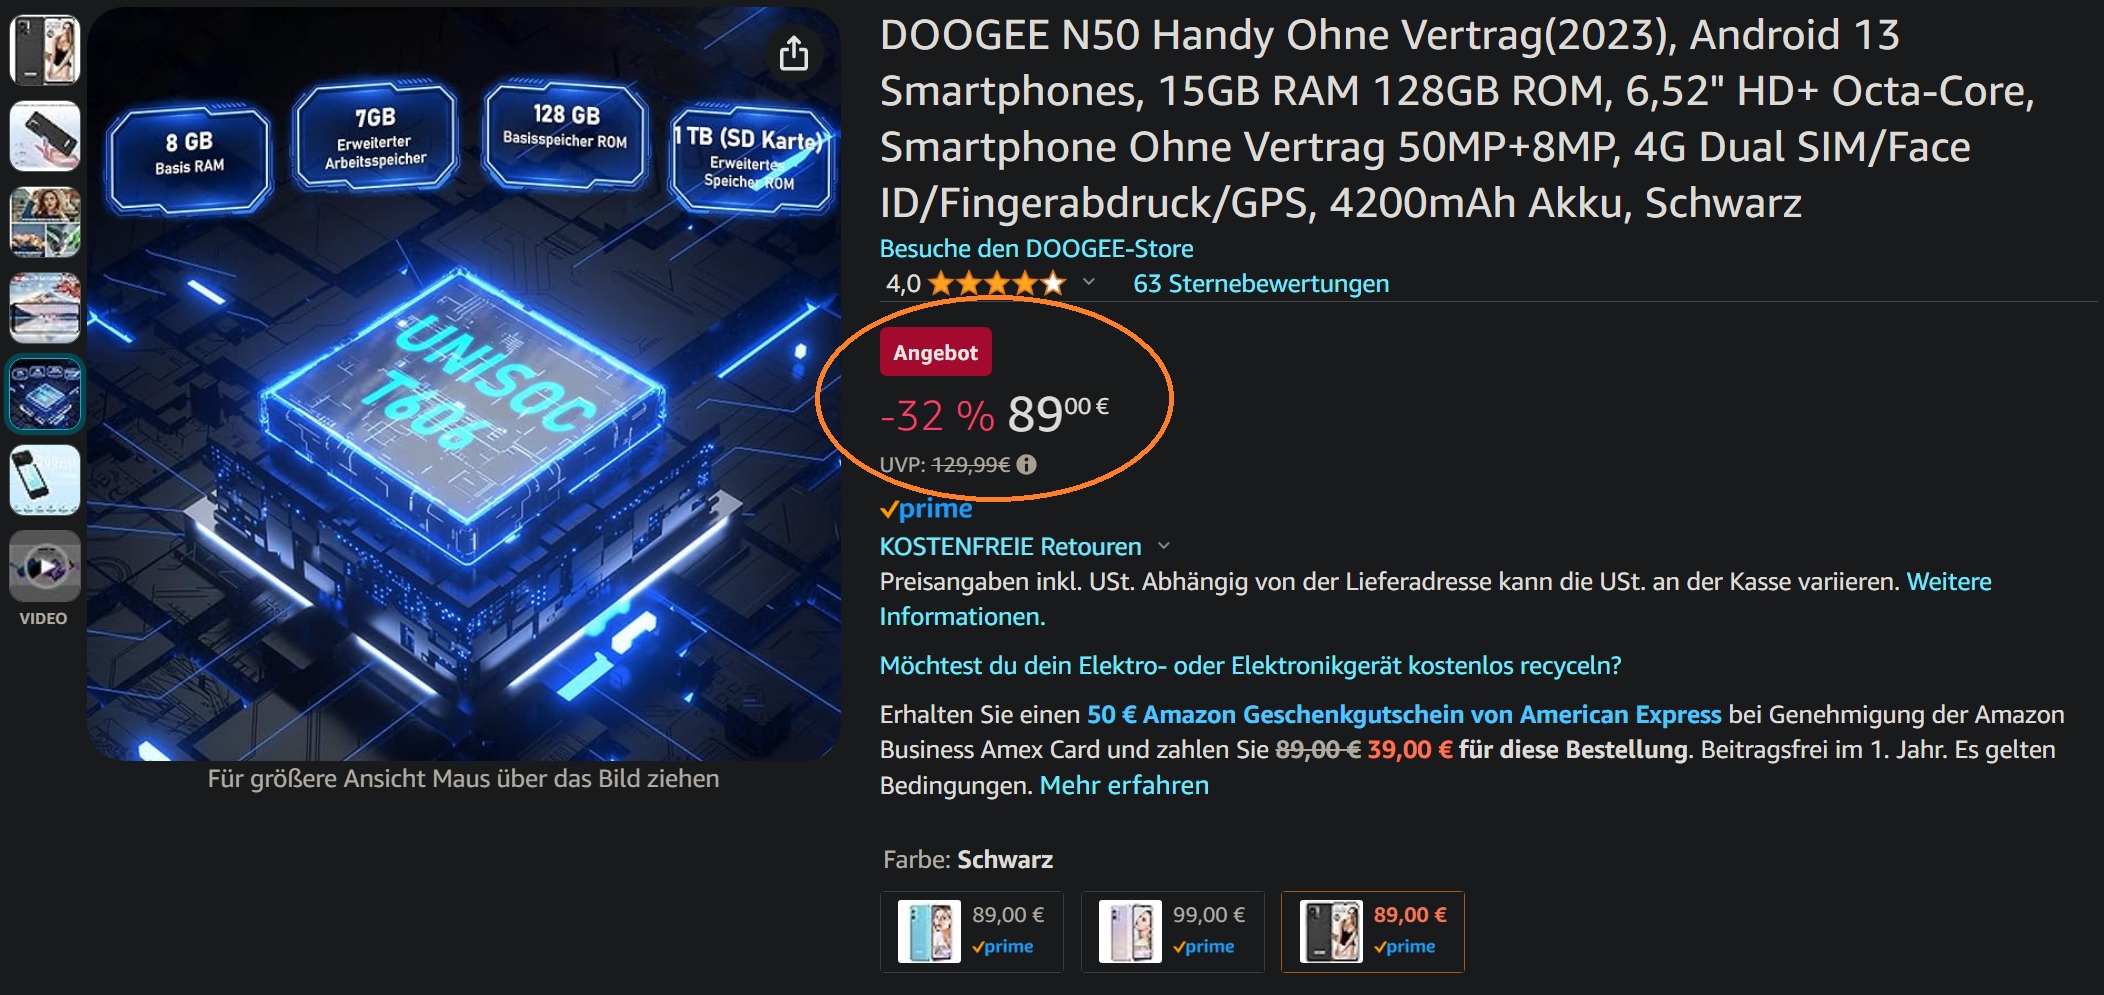Choose the purple color variant for 99,00 €

click(1172, 932)
